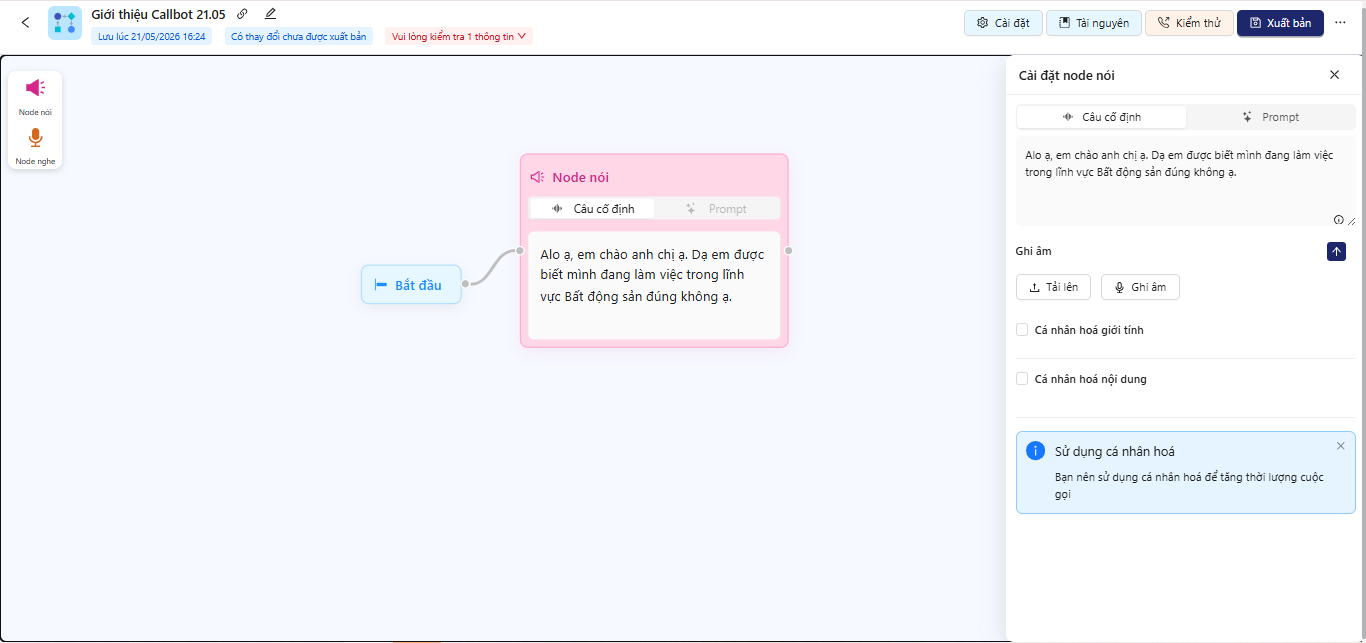This screenshot has height=643, width=1366.
Task: Click the Node nói title on the canvas card
Action: 580,177
